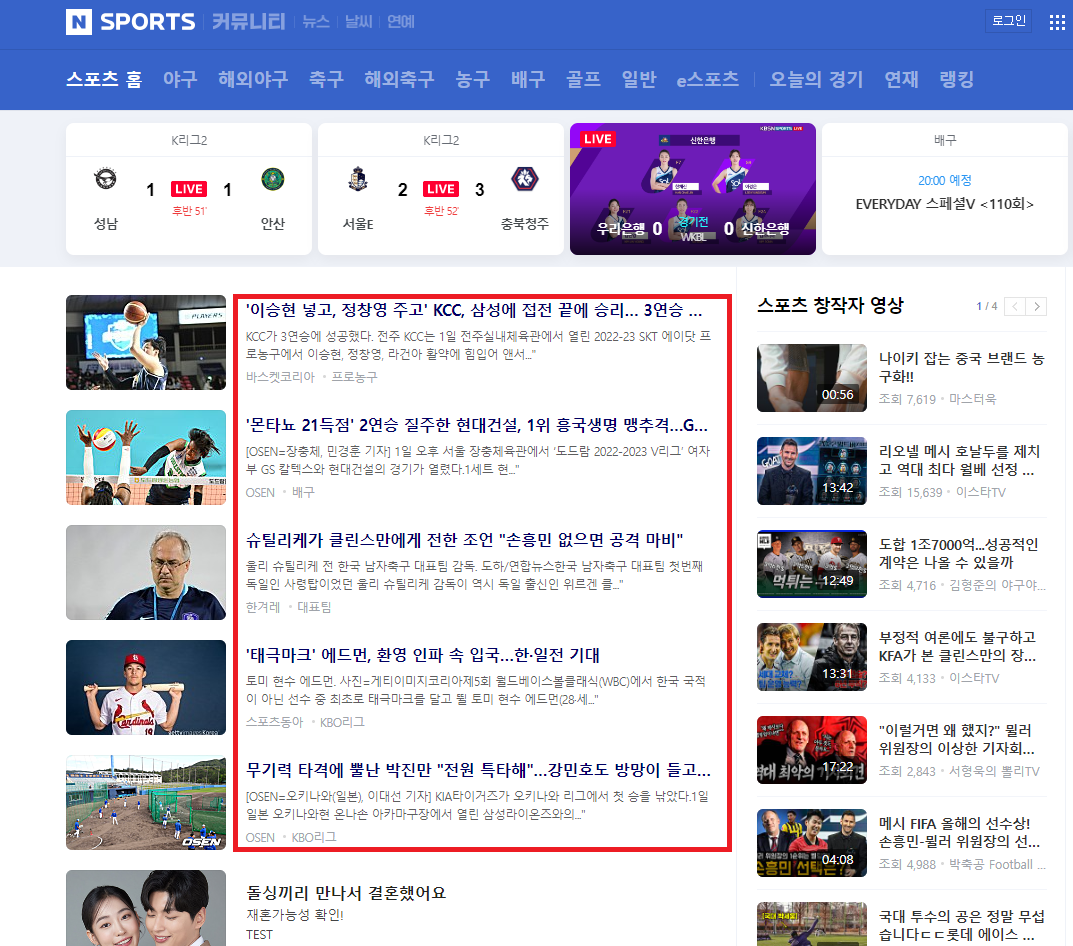Click the 프로농구 category label
Screen dimensions: 1073x946
tap(354, 377)
